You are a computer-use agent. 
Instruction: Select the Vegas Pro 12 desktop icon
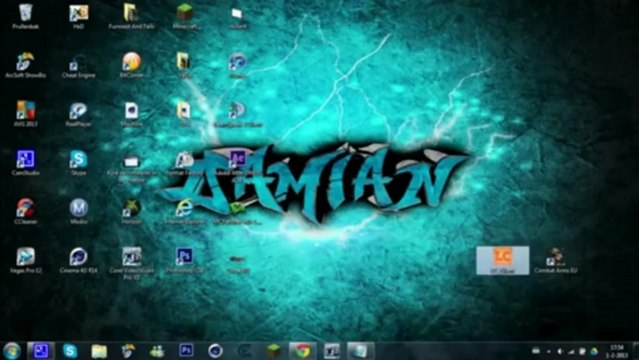click(25, 260)
